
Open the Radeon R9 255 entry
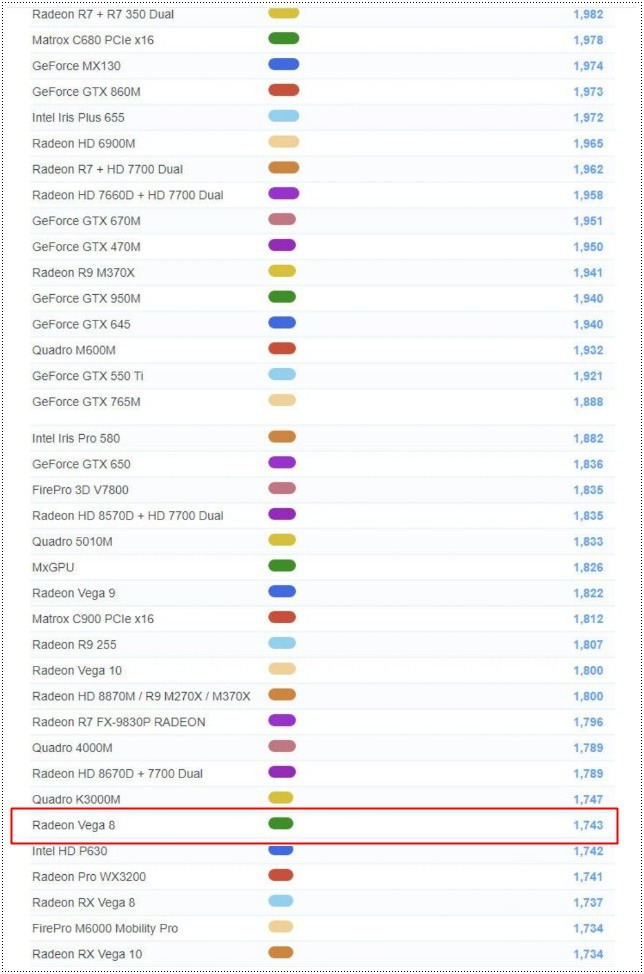[x=75, y=645]
